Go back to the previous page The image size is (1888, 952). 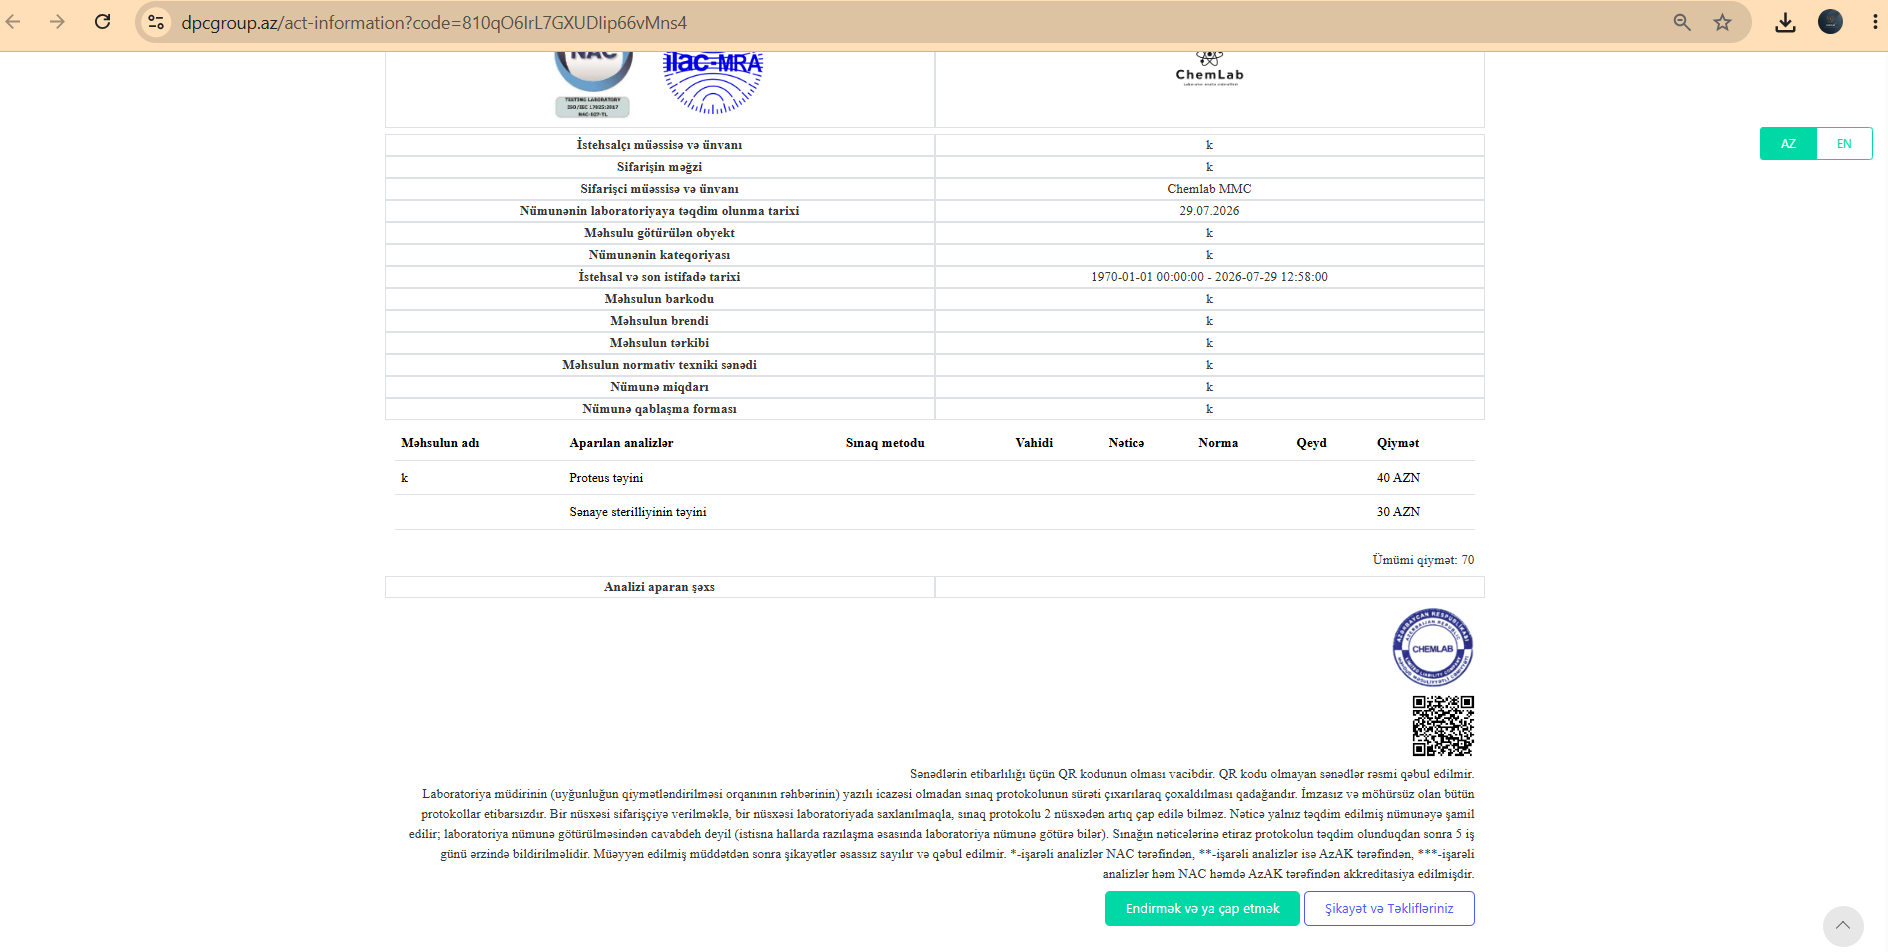click(x=14, y=22)
